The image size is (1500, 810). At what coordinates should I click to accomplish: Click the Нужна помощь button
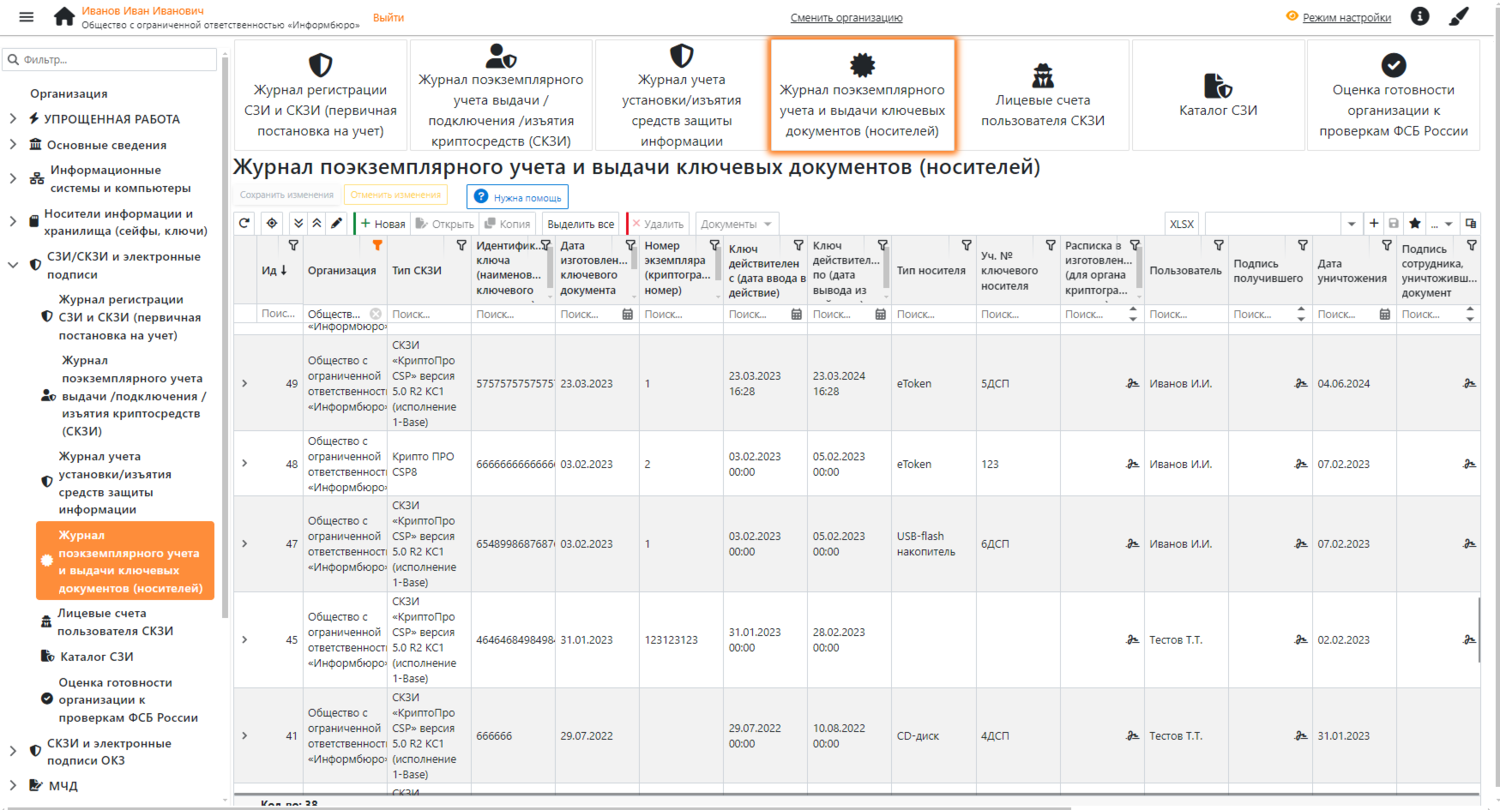pyautogui.click(x=517, y=197)
